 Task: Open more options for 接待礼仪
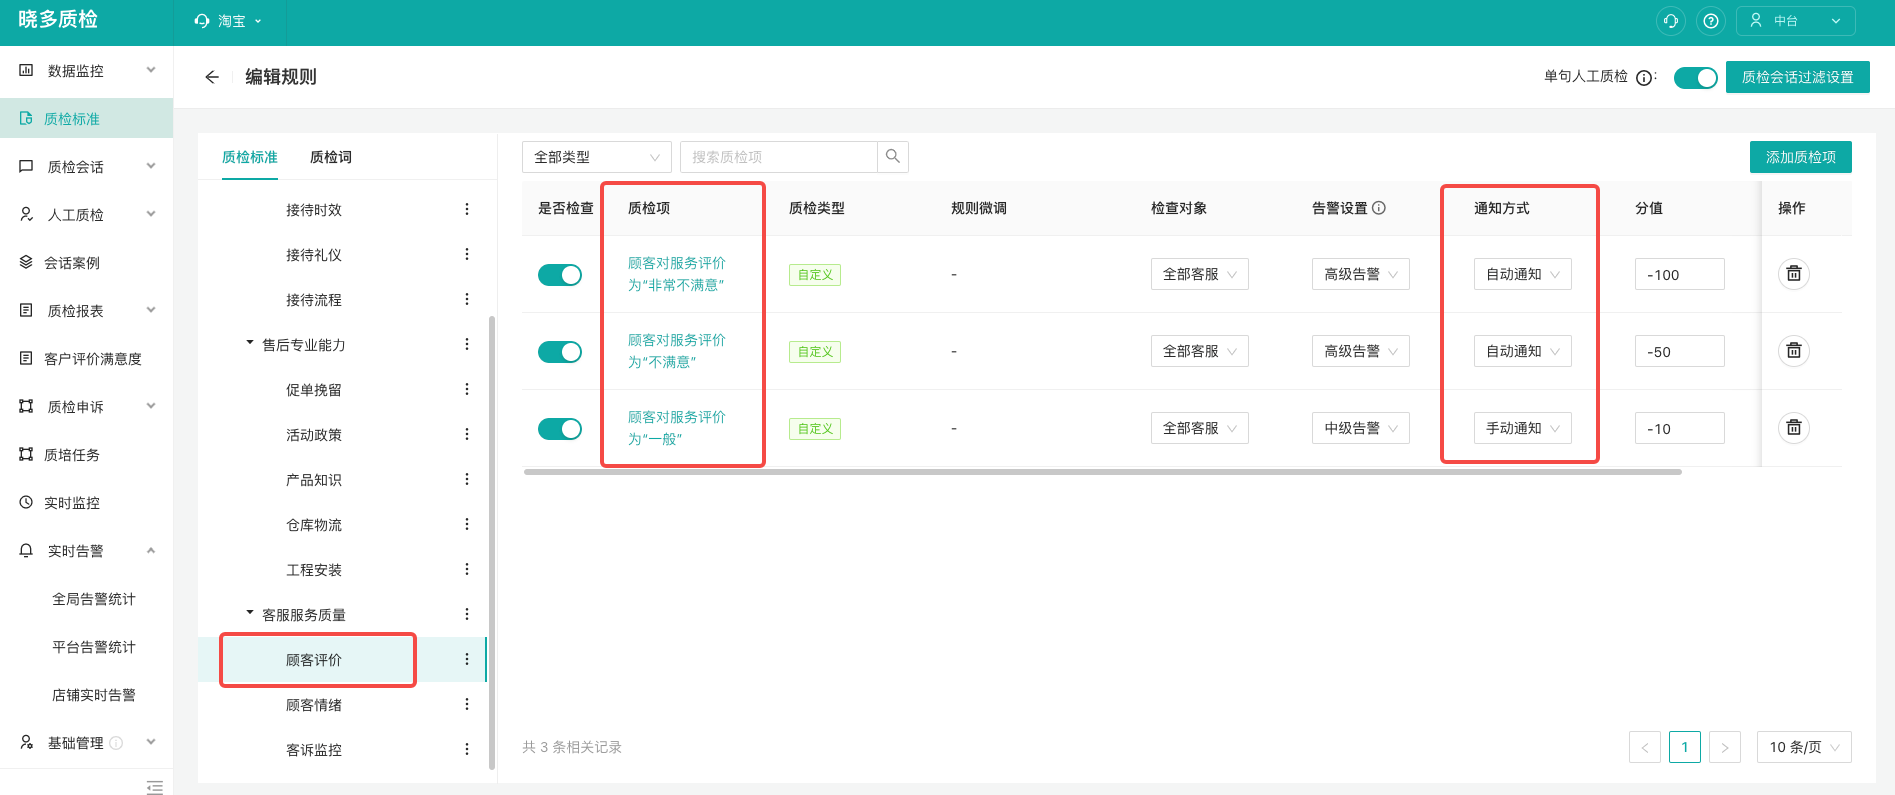tap(467, 255)
